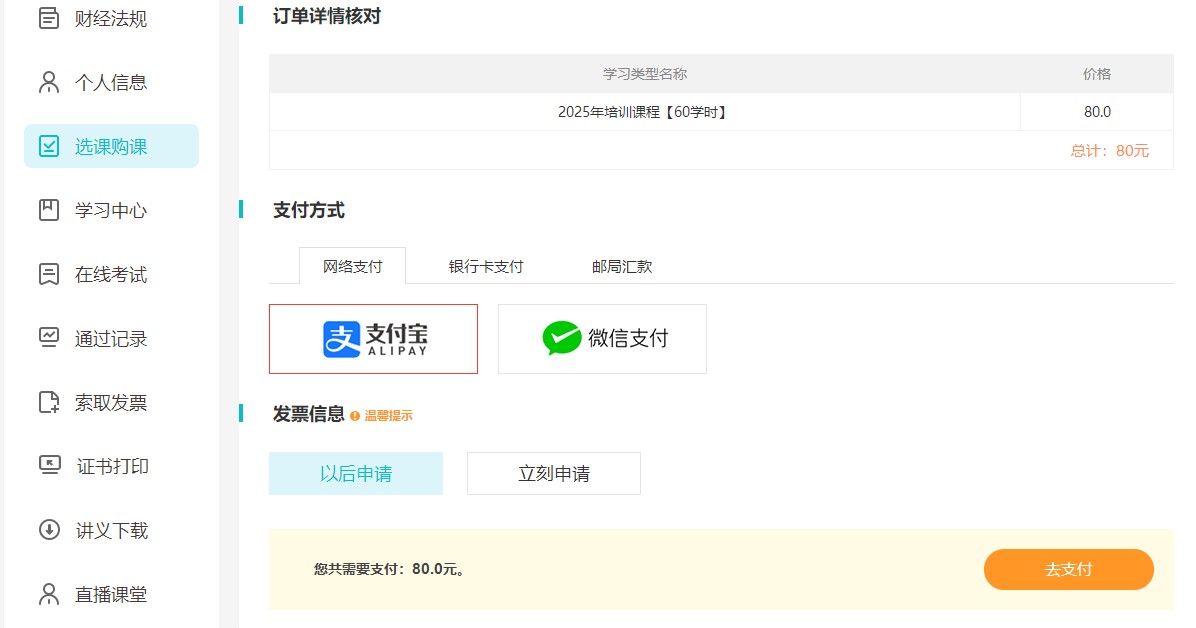Image resolution: width=1196 pixels, height=628 pixels.
Task: Click the 总计：80元 text
Action: coord(1110,150)
